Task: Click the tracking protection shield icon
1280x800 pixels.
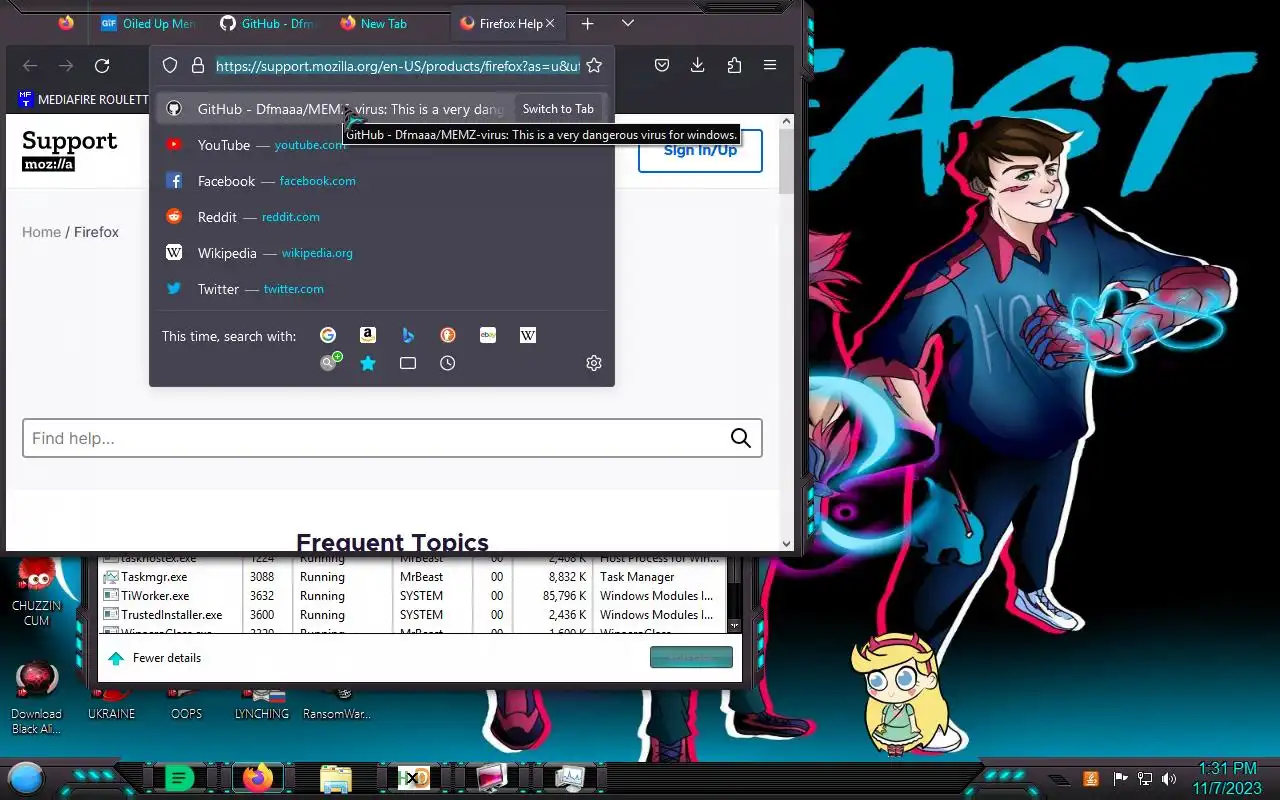Action: [x=170, y=65]
